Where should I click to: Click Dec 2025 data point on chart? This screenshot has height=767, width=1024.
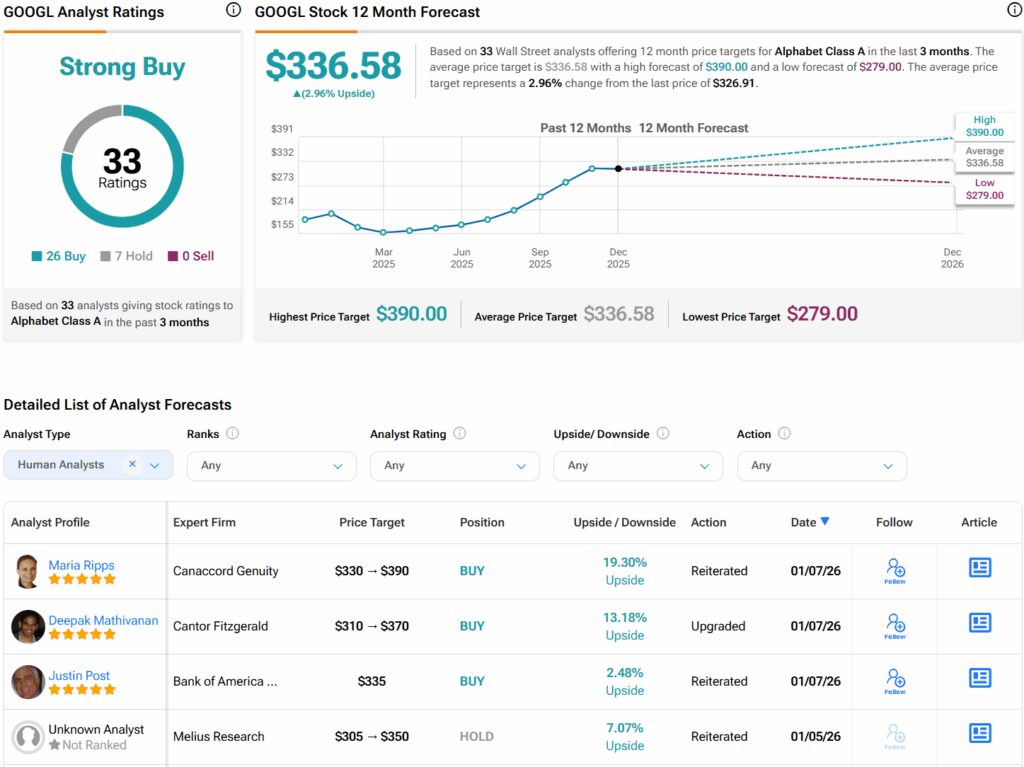point(618,169)
